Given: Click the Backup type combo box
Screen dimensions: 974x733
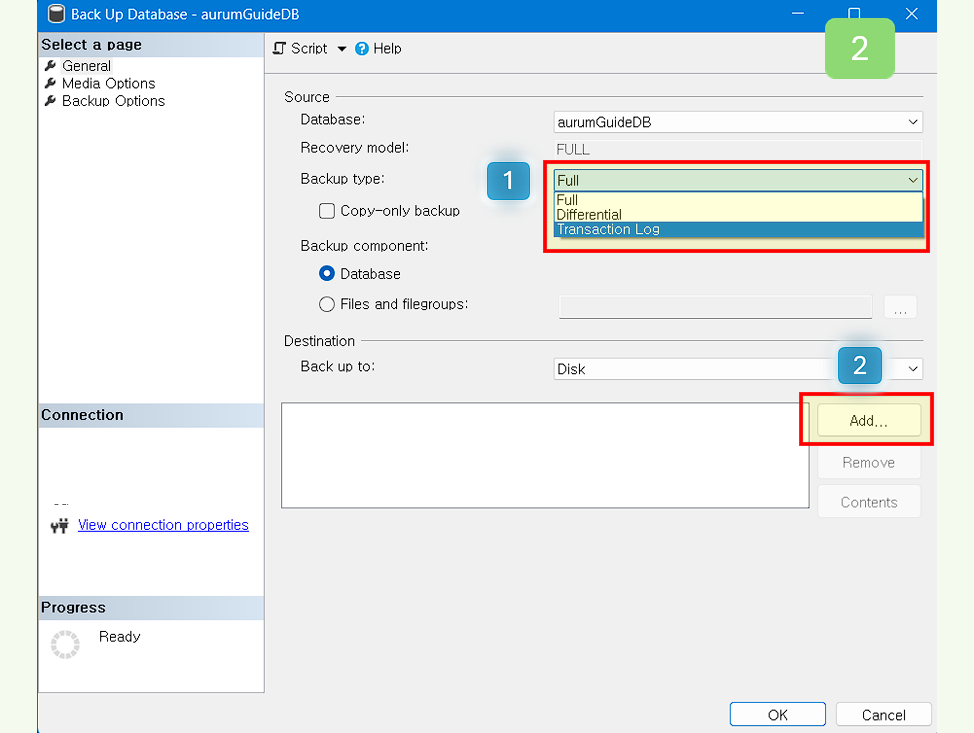Looking at the screenshot, I should [737, 180].
